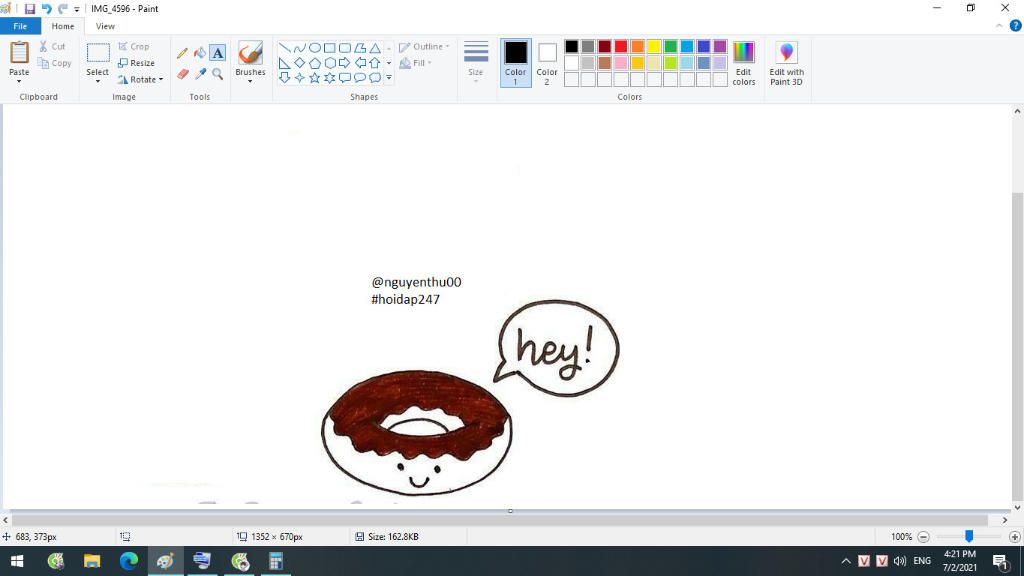Choose the Oval shape
The height and width of the screenshot is (576, 1024).
point(314,48)
